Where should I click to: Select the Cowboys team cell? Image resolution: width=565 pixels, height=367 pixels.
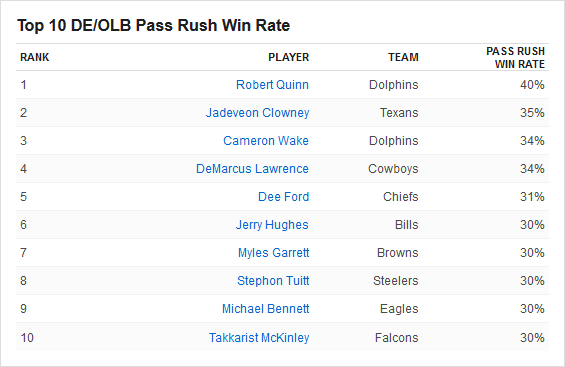(393, 169)
